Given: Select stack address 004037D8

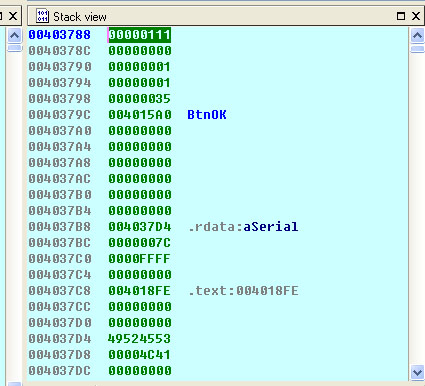Looking at the screenshot, I should (x=59, y=355).
